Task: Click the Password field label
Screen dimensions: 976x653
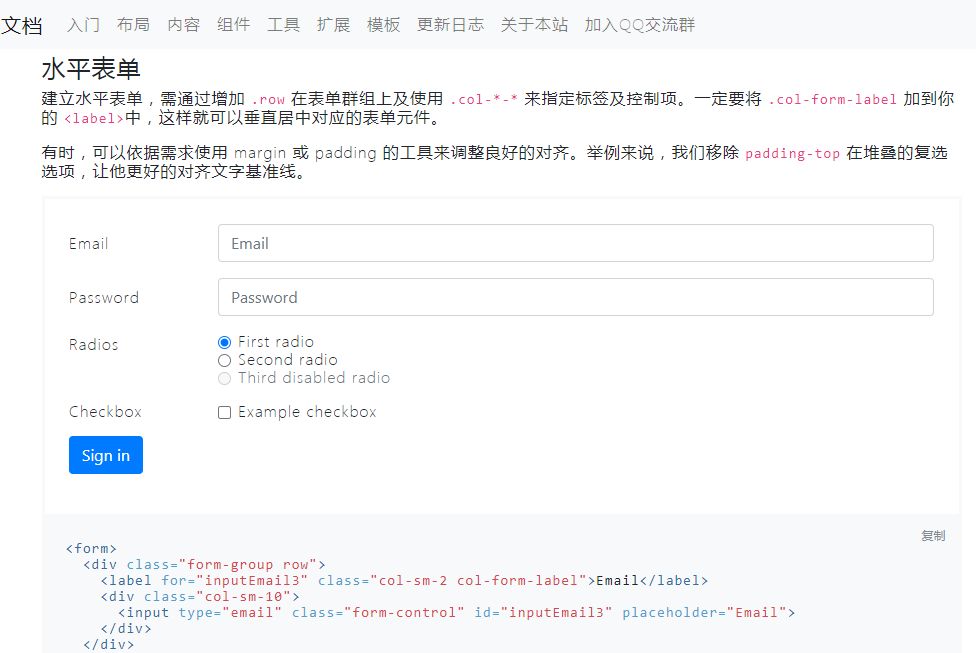Action: [x=104, y=298]
